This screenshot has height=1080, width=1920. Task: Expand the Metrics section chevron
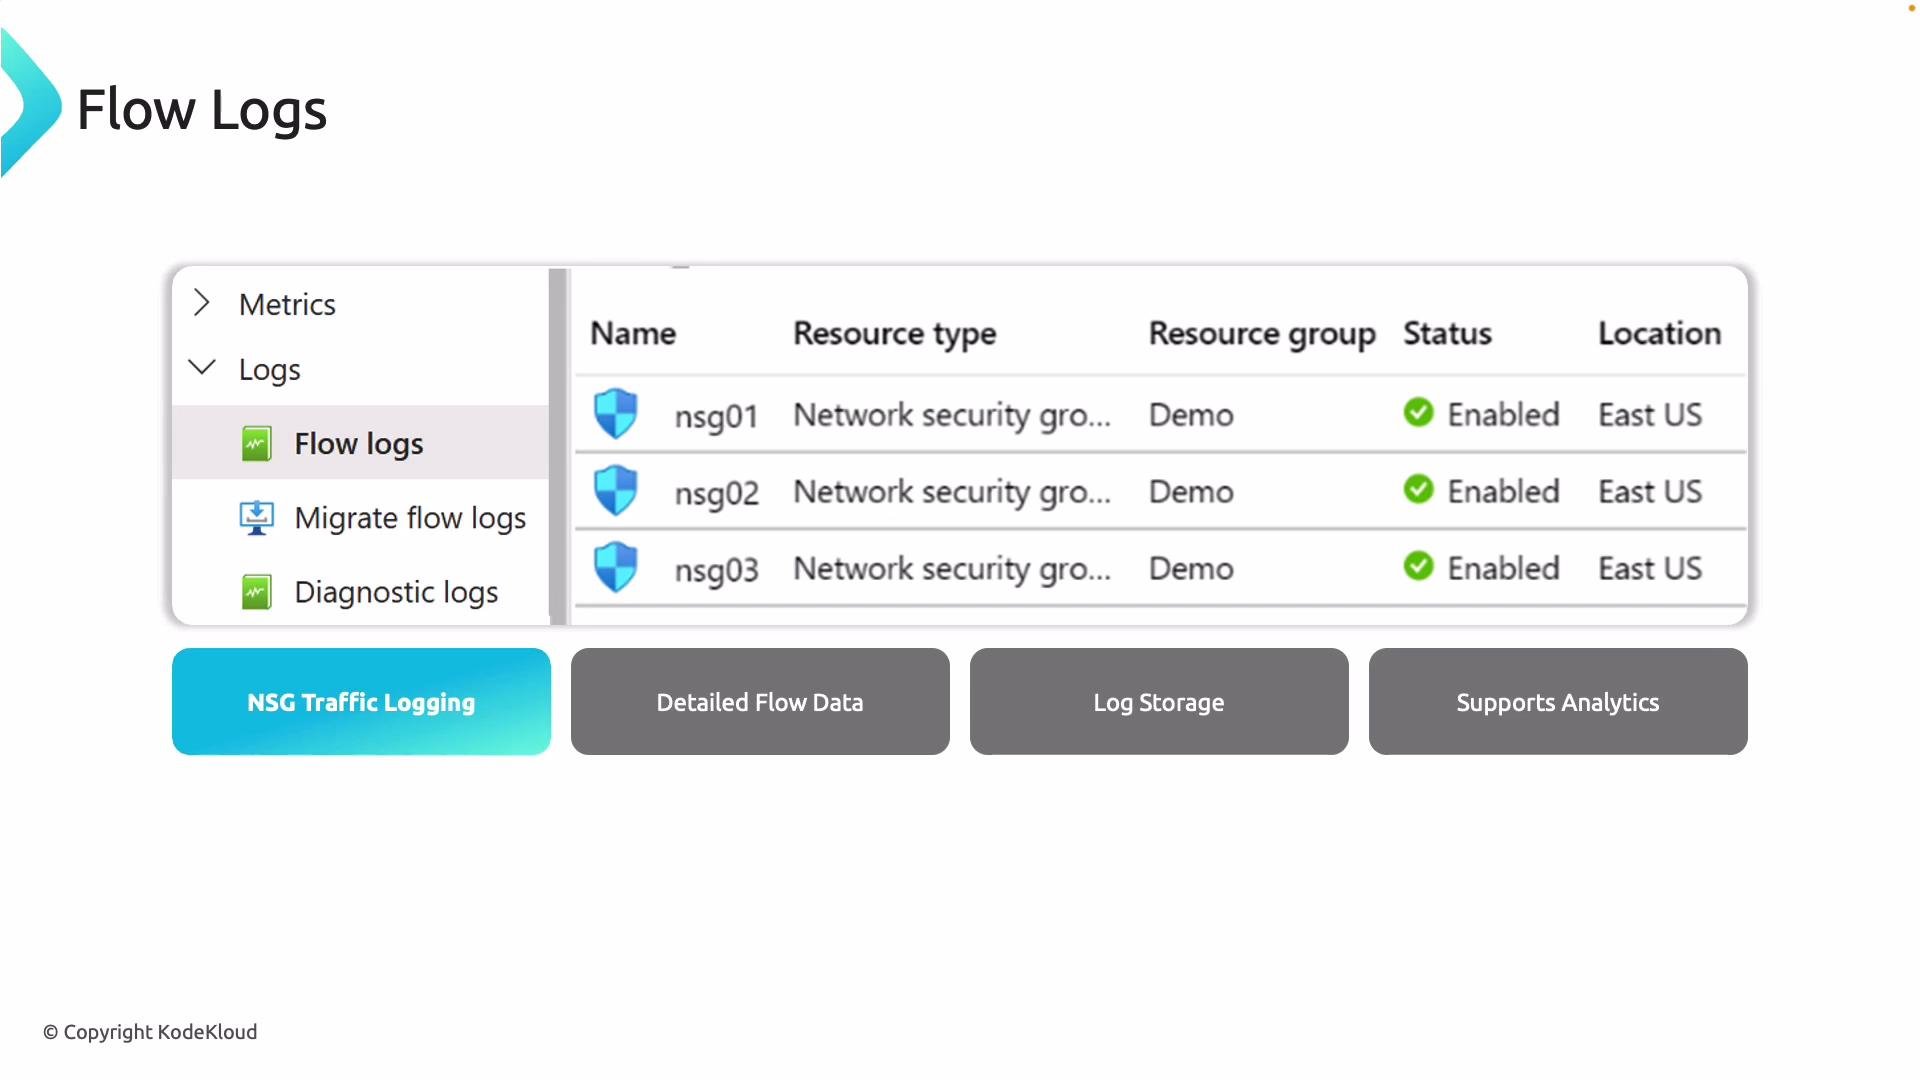tap(202, 302)
